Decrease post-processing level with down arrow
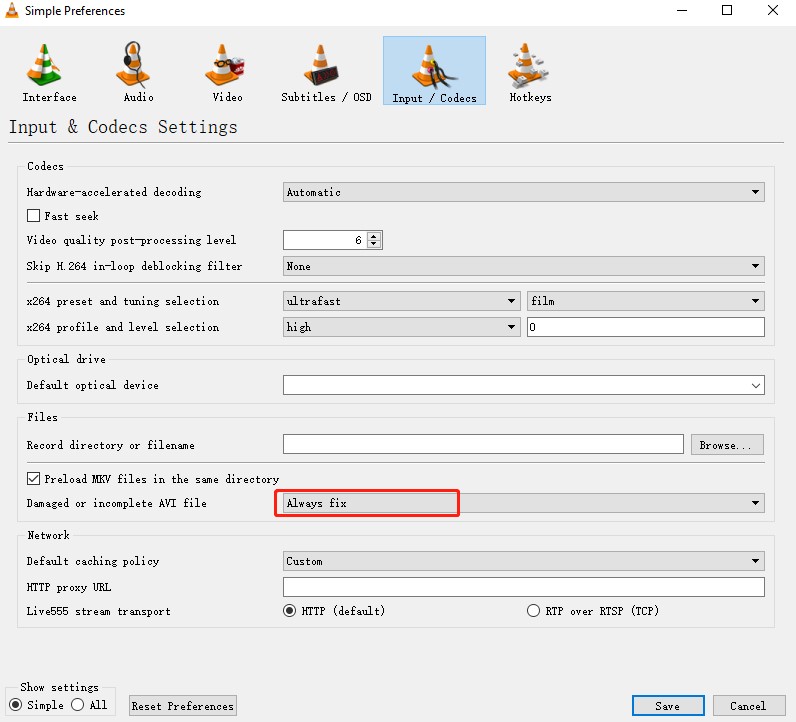The image size is (796, 722). coord(374,244)
